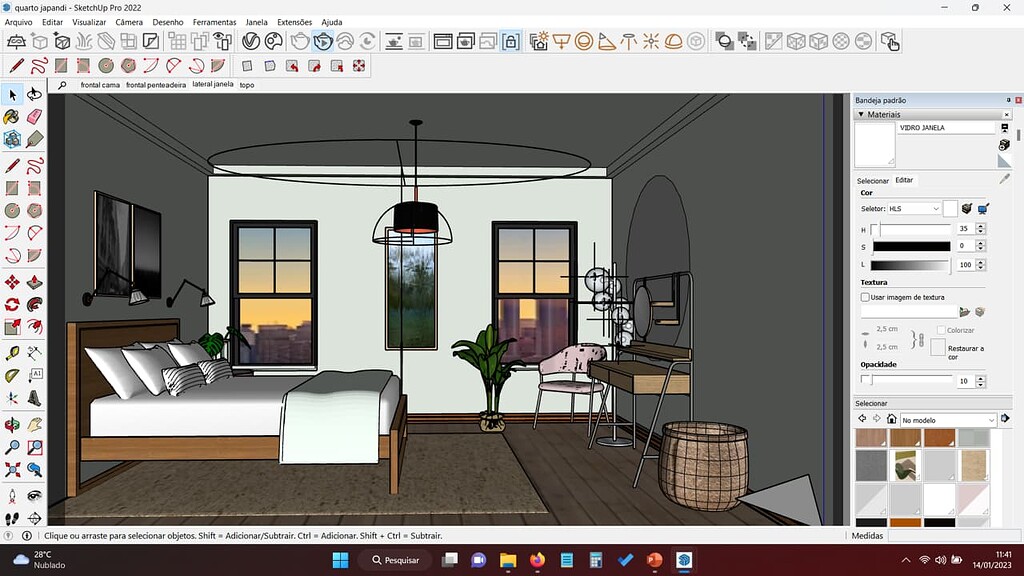This screenshot has height=576, width=1024.
Task: Activate the Select arrow tool
Action: [13, 94]
